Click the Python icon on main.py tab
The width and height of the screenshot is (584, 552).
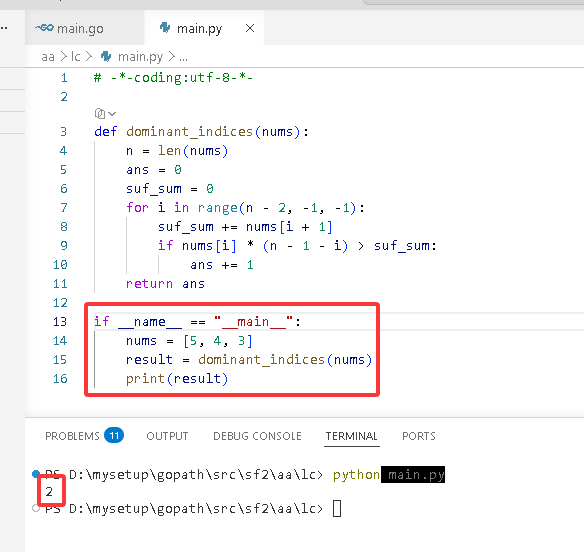click(165, 28)
